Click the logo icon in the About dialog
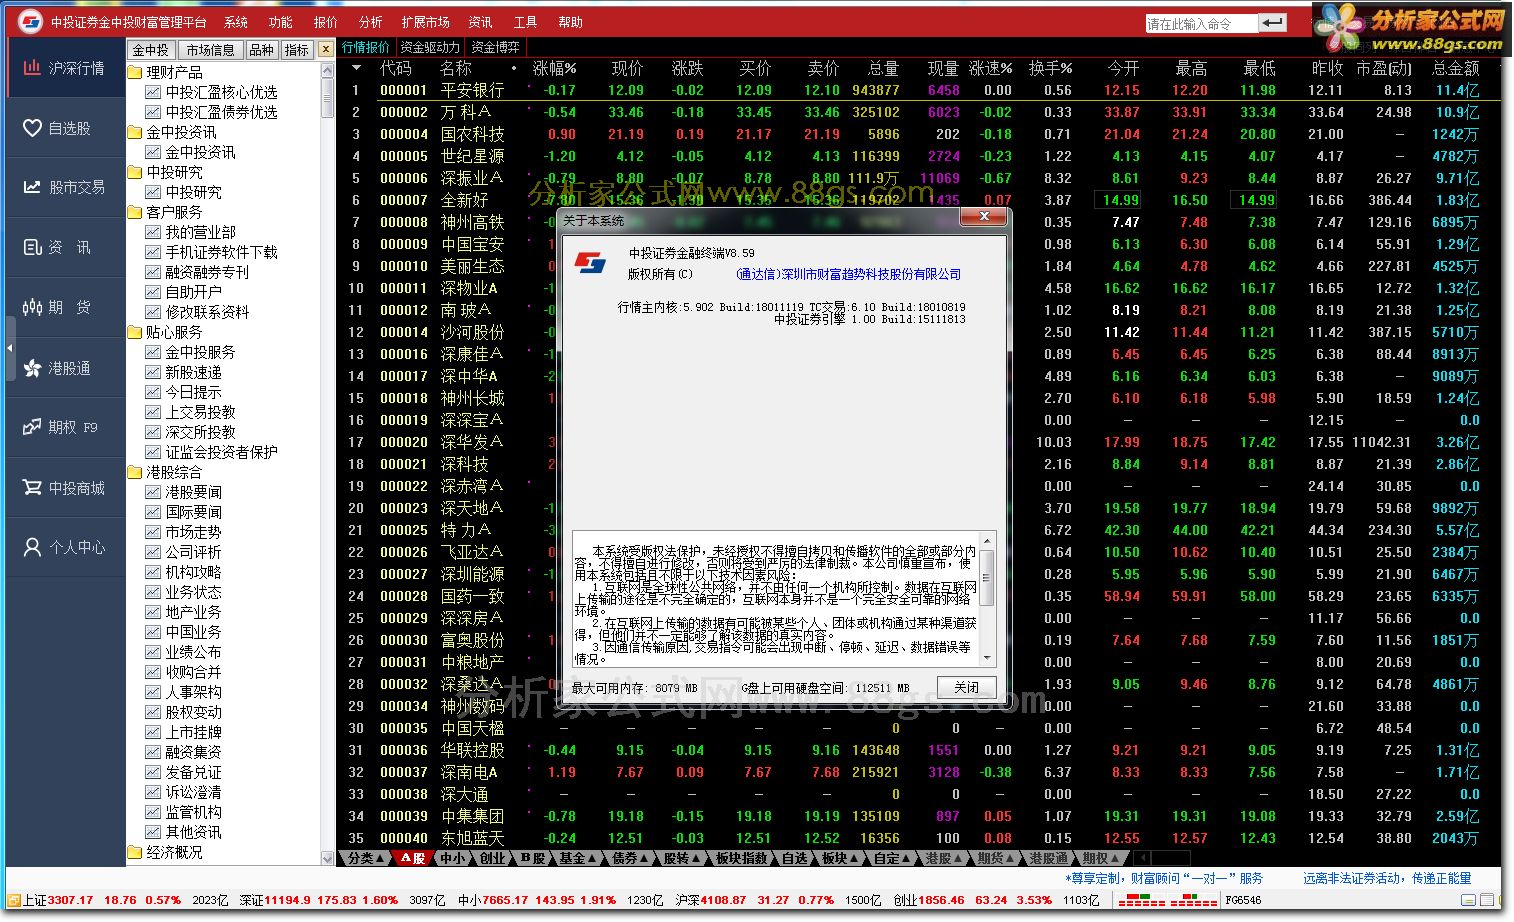1514x922 pixels. click(590, 263)
